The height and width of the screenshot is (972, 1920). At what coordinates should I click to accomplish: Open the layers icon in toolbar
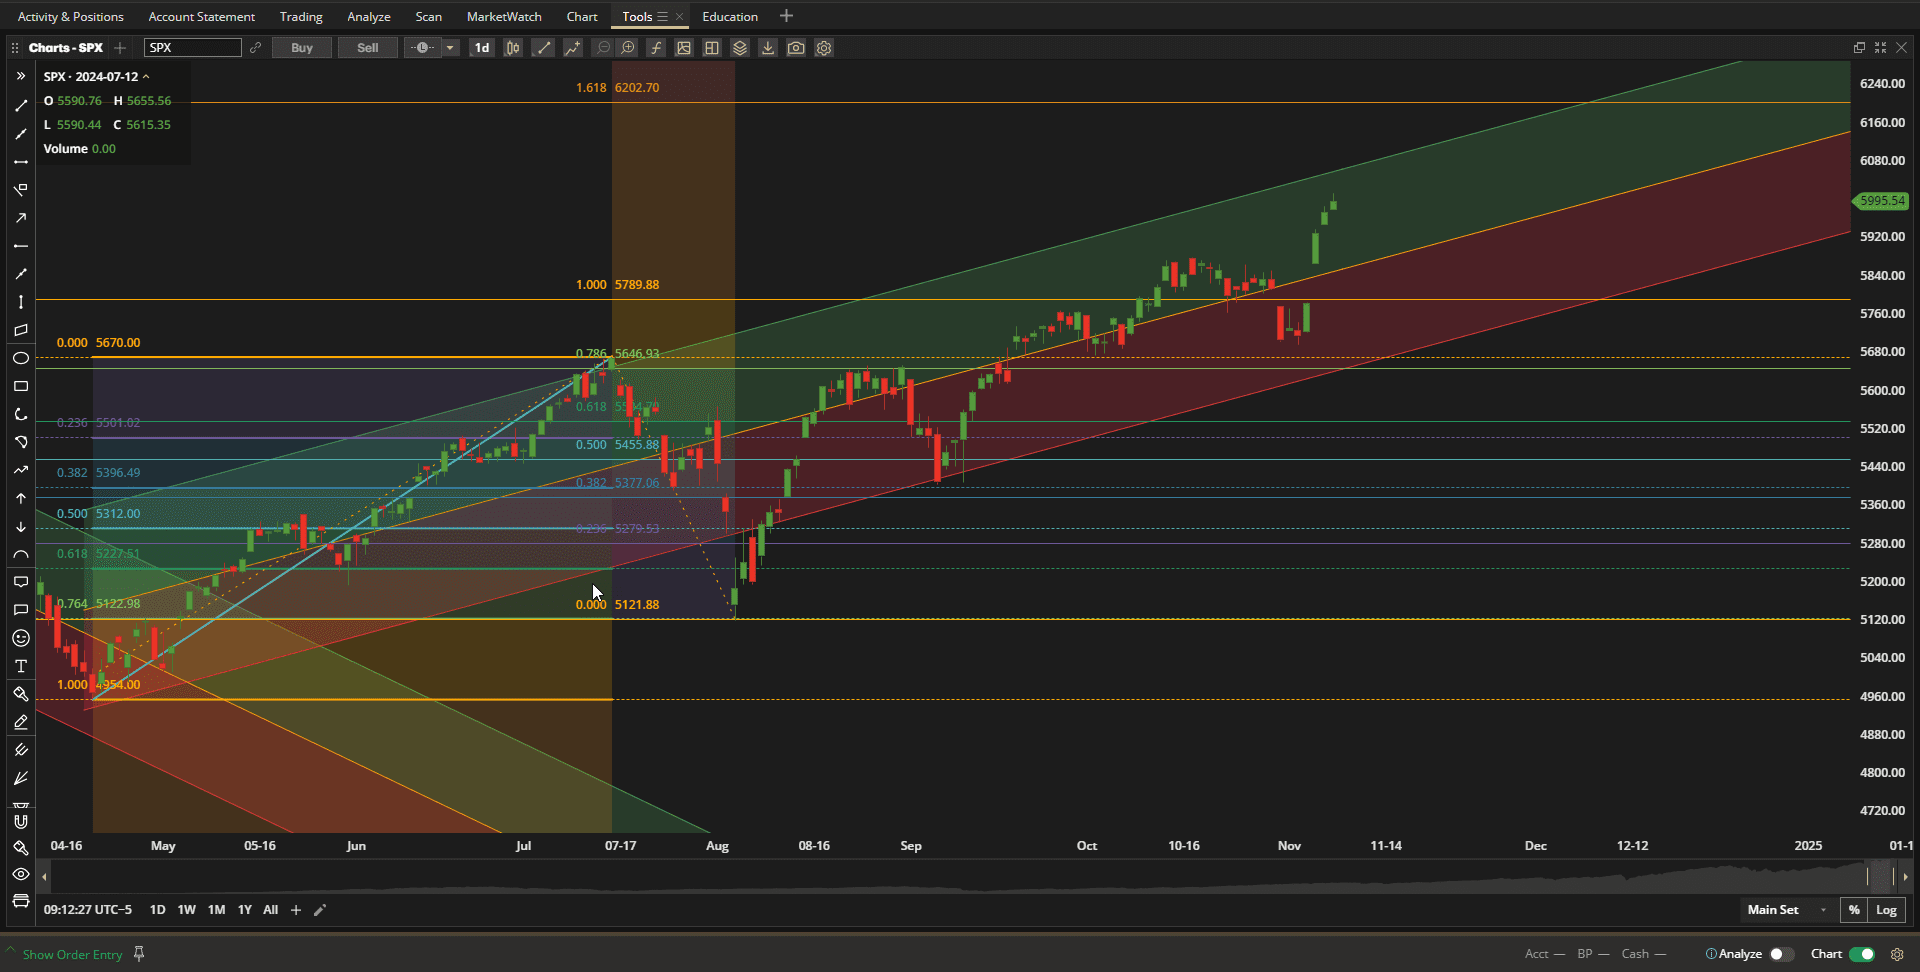740,48
